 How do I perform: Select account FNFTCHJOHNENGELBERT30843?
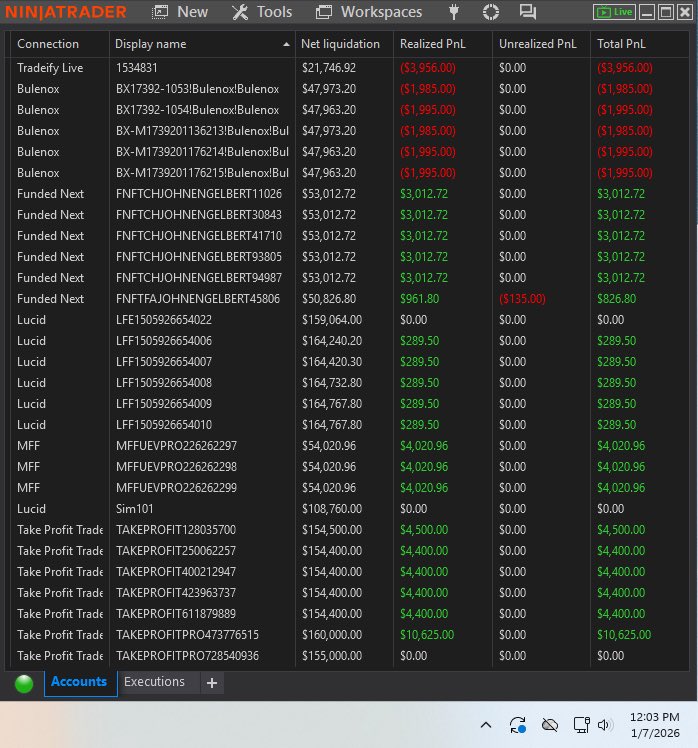point(348,215)
